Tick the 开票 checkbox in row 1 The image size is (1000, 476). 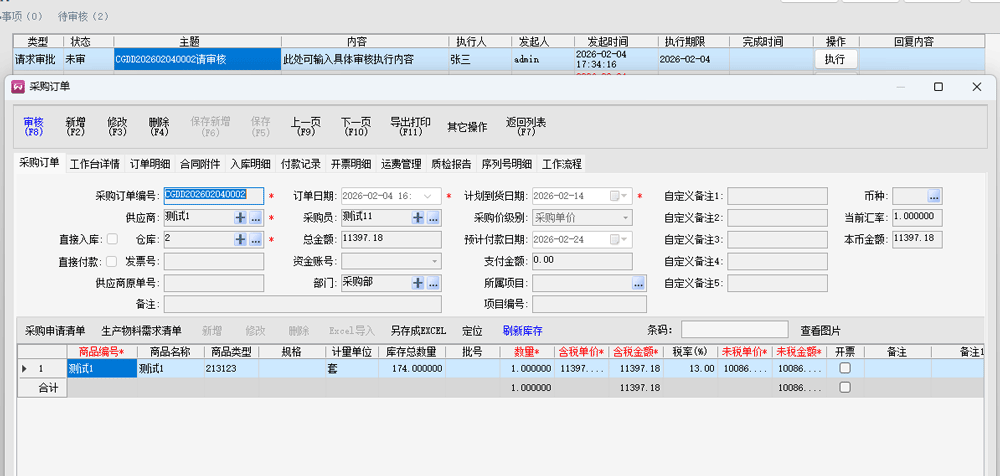845,368
